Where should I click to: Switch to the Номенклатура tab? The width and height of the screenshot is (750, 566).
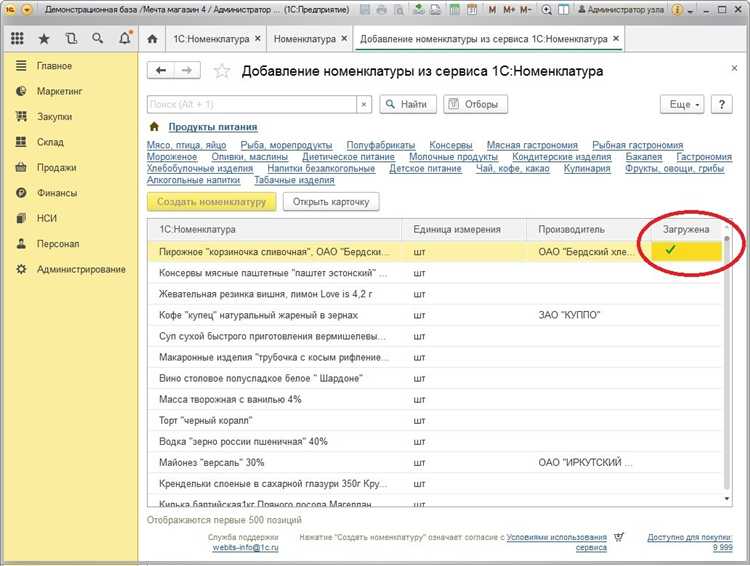[305, 39]
